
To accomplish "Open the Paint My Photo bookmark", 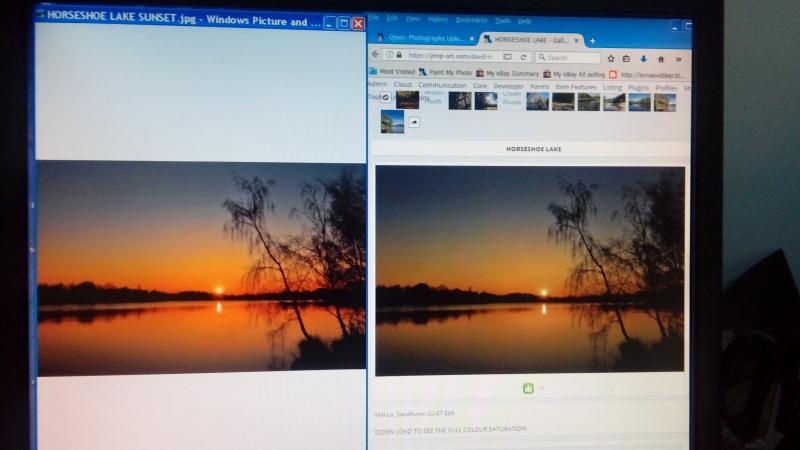I will coord(445,72).
